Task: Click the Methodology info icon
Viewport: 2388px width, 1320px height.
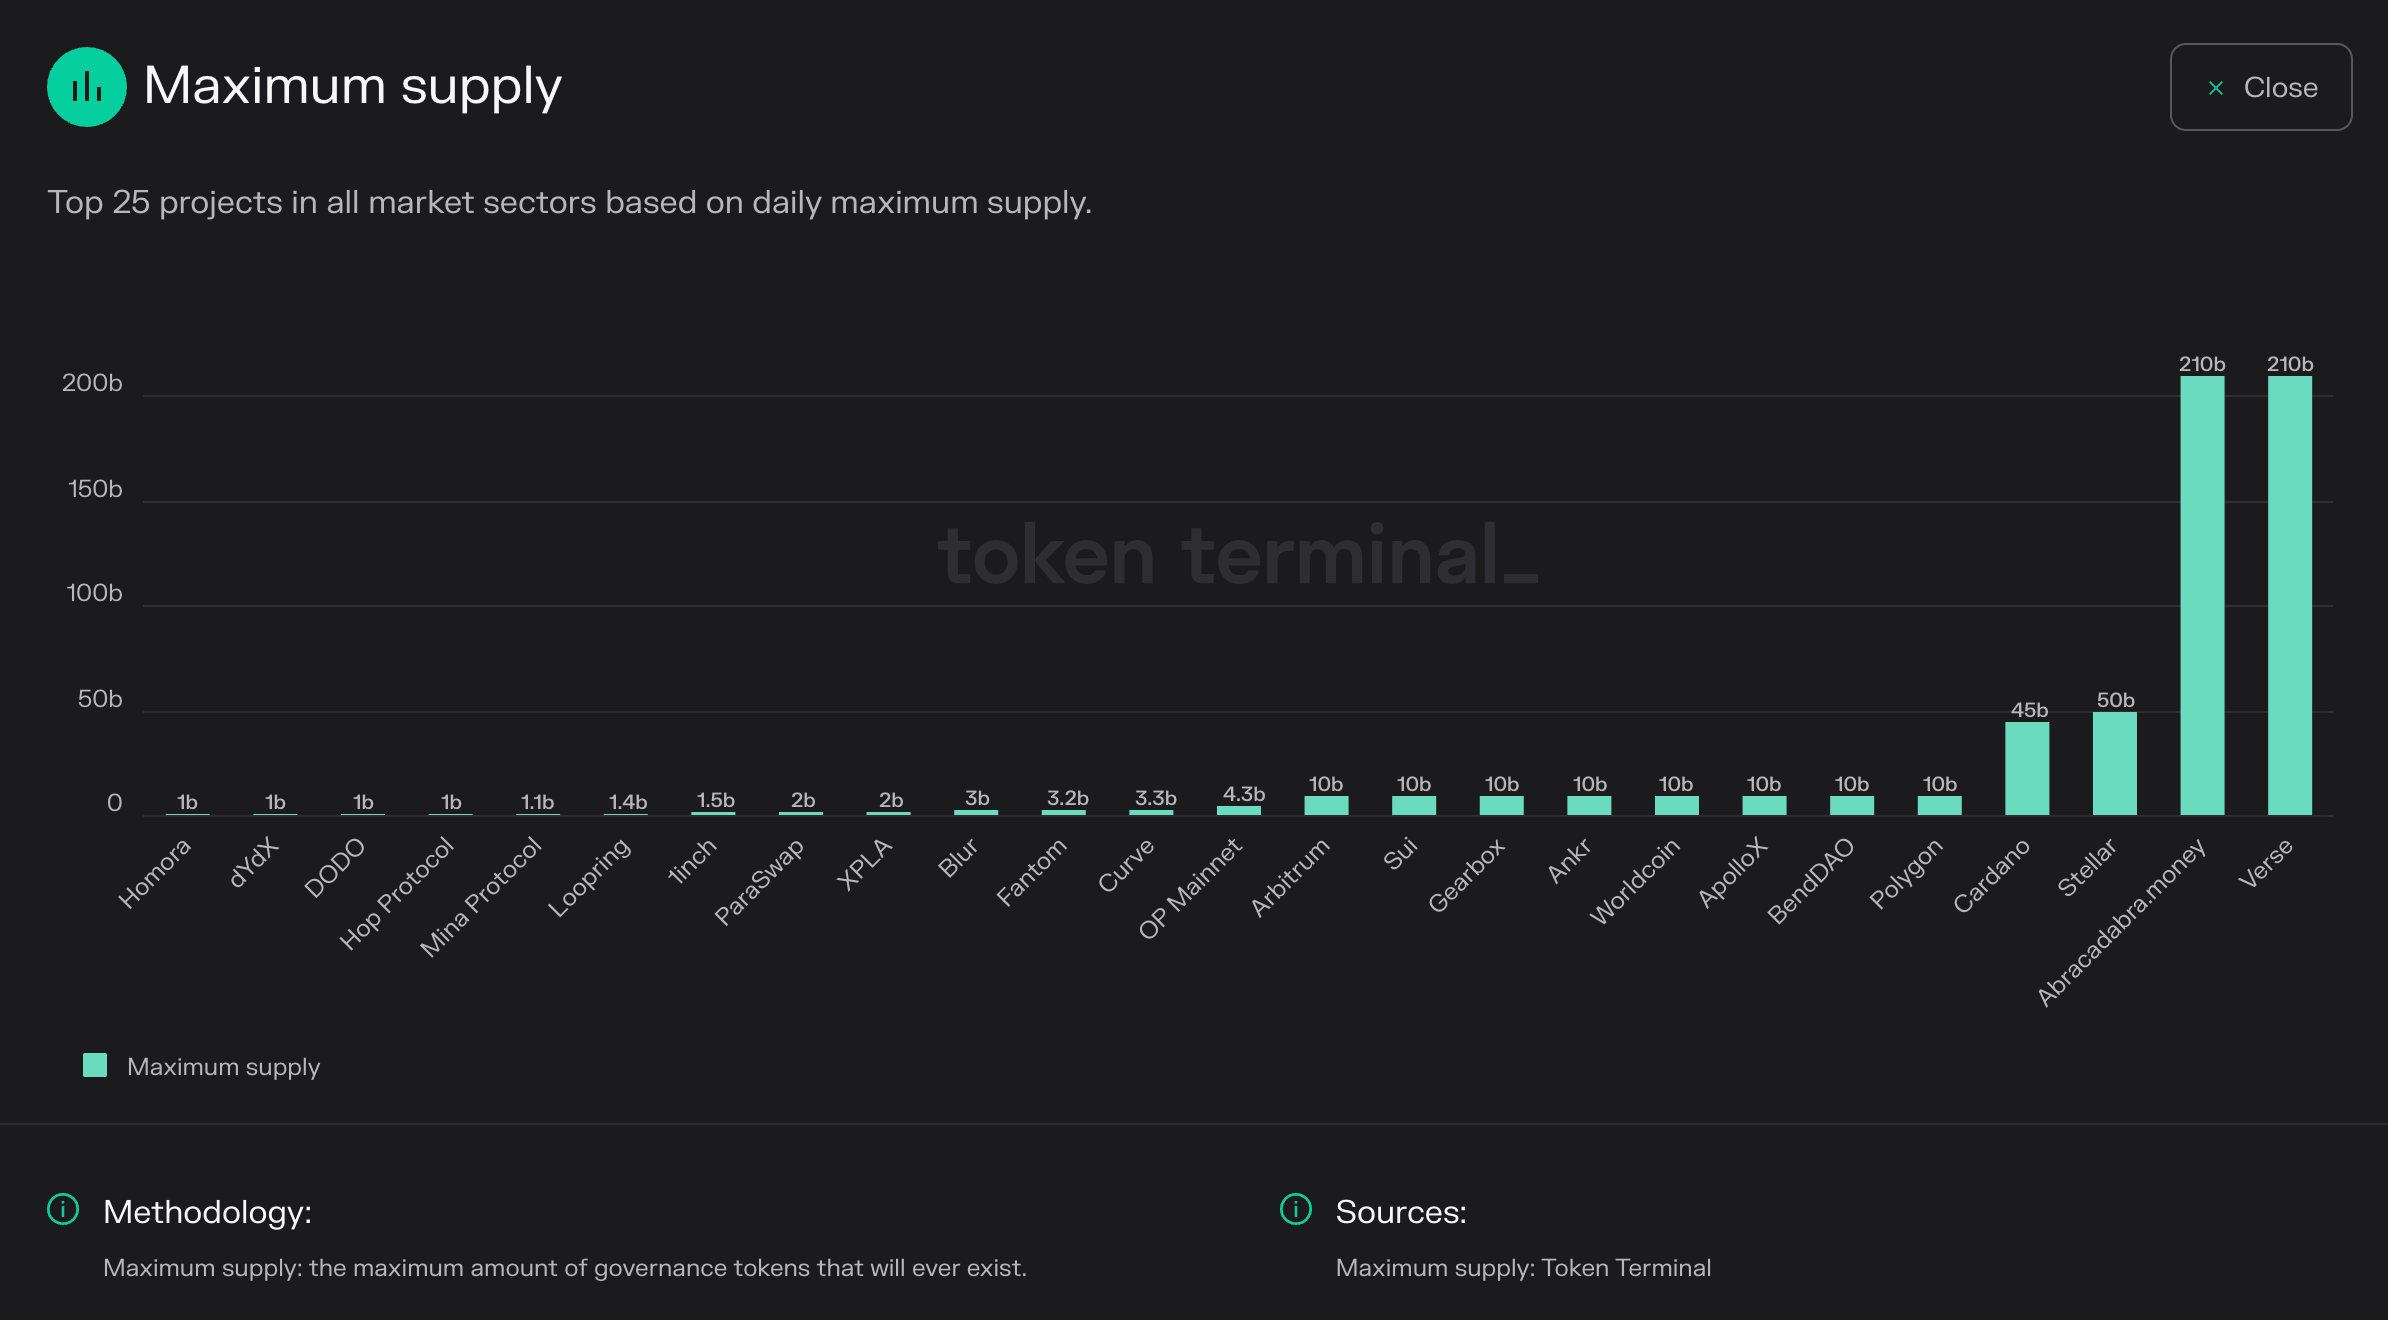Action: coord(63,1209)
